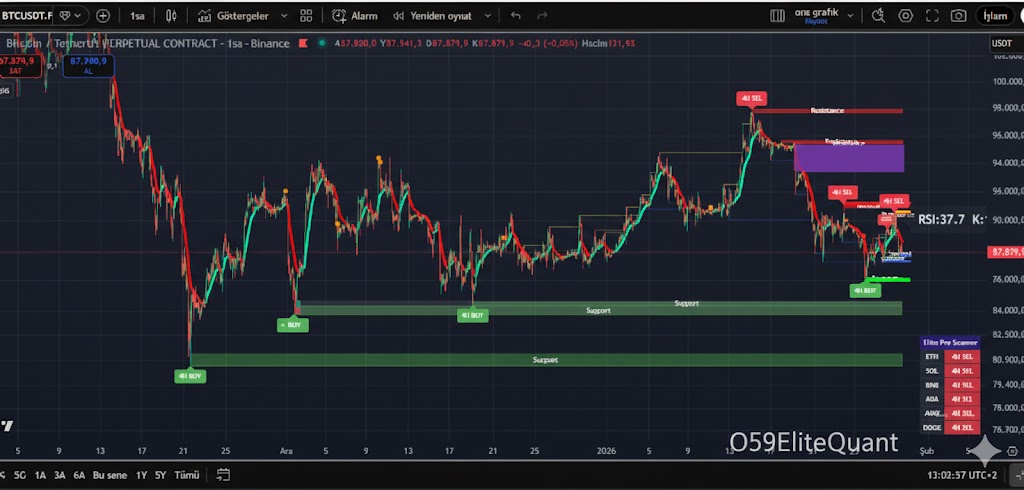Open the indicator templates grid icon
This screenshot has height=490, width=1024.
coord(308,16)
